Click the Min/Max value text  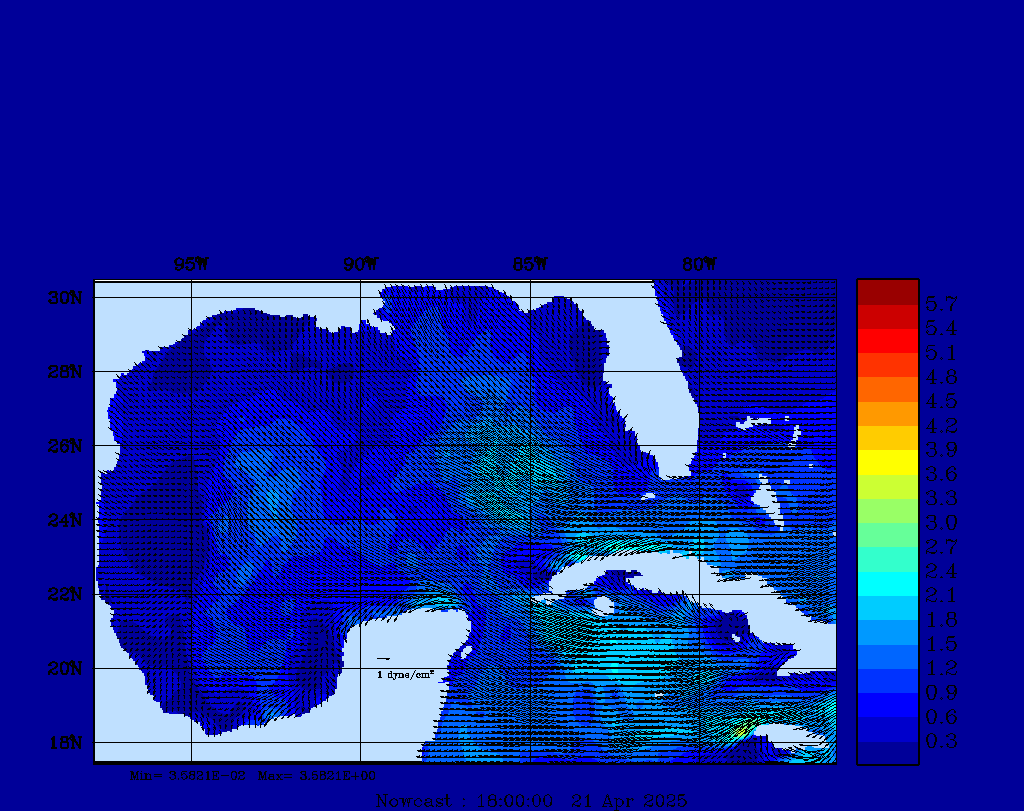253,775
